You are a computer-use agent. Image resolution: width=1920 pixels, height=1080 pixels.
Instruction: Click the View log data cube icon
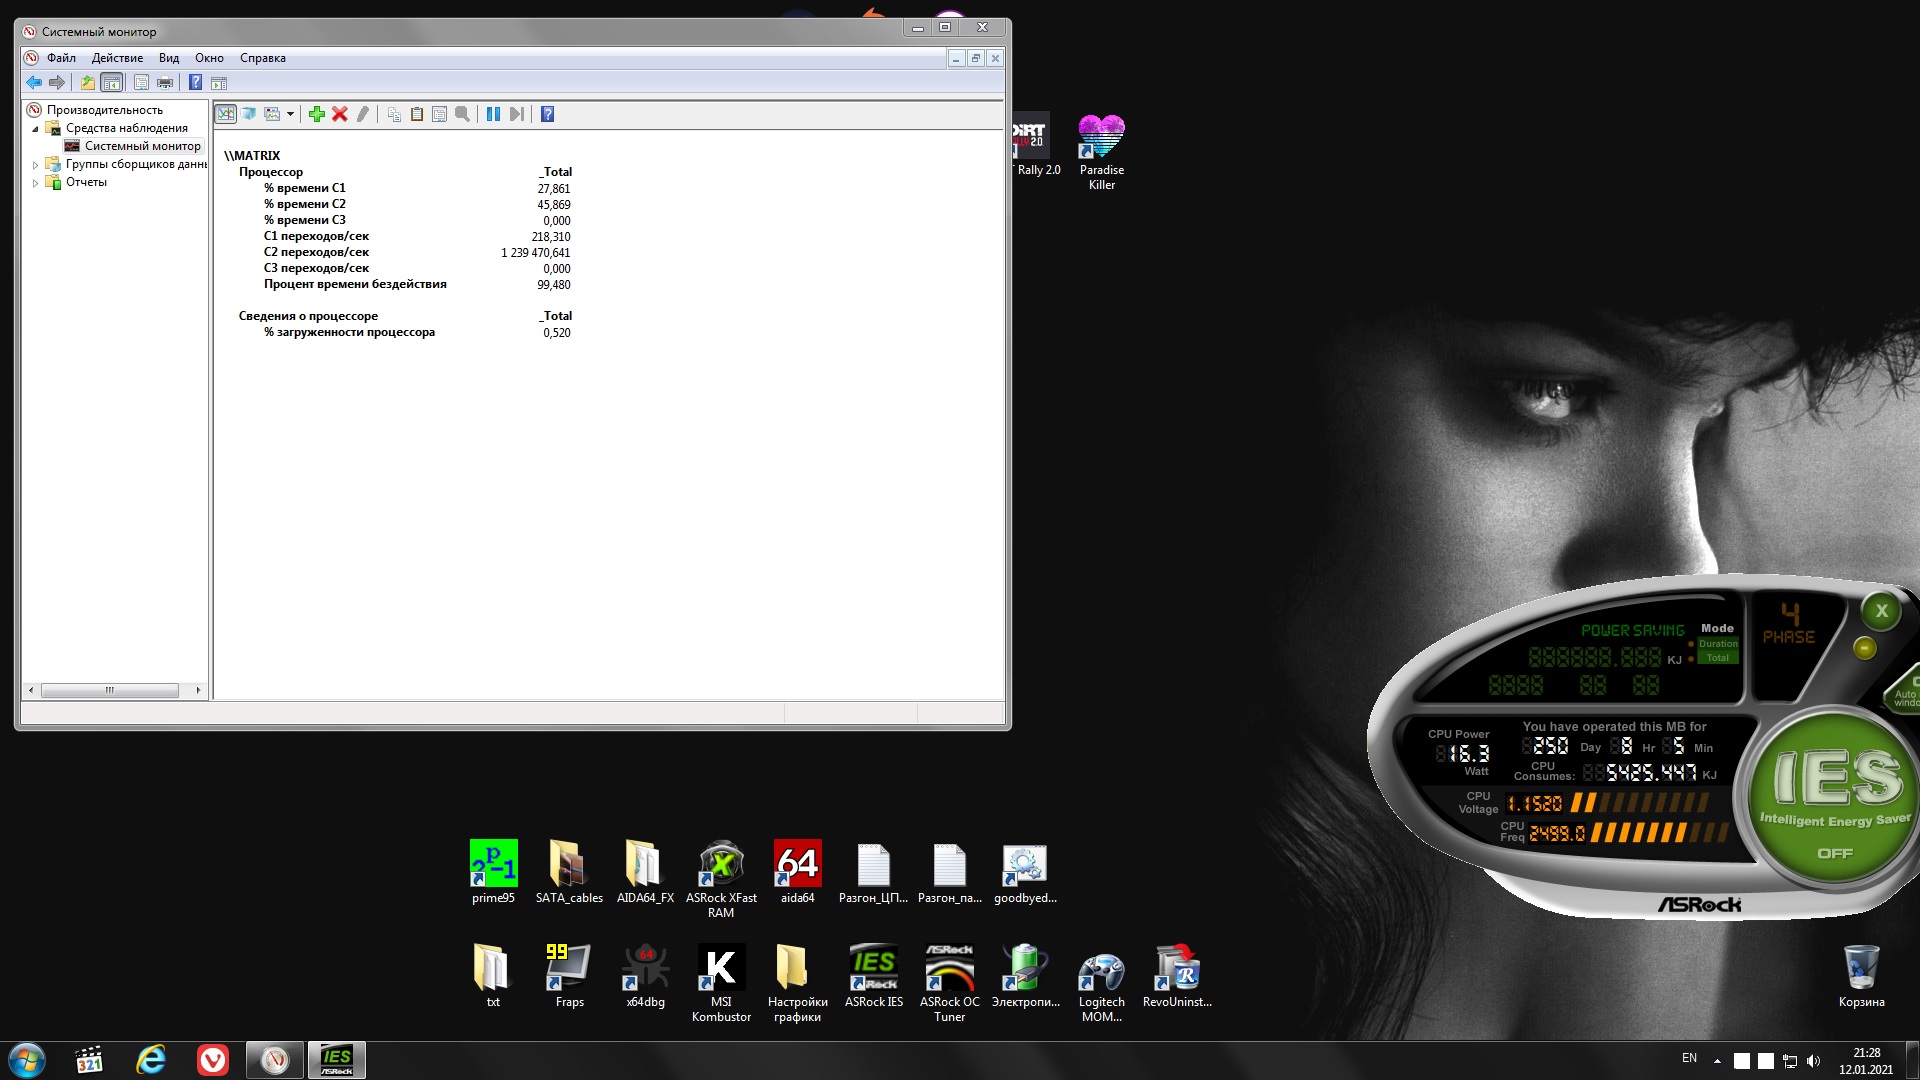(249, 114)
